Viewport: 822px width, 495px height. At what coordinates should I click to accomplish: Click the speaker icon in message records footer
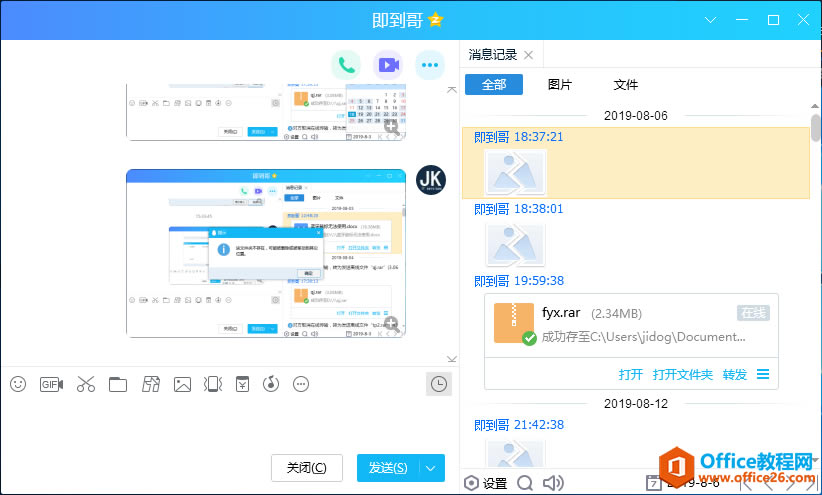click(x=553, y=483)
